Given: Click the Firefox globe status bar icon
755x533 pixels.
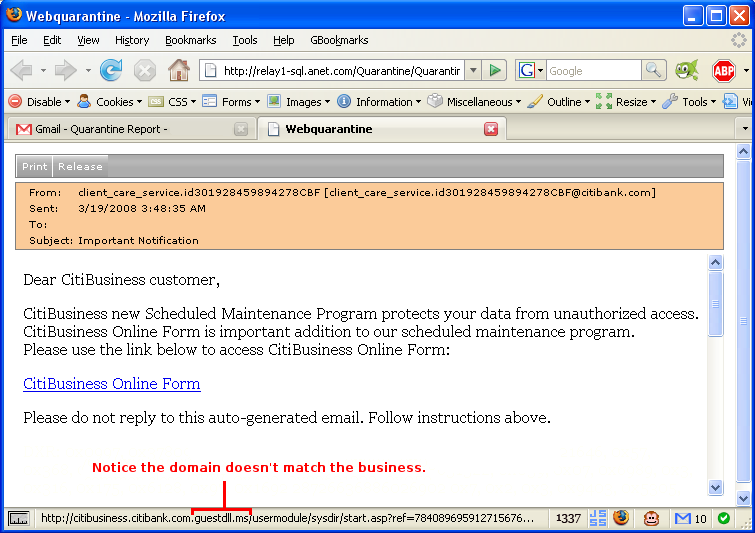Looking at the screenshot, I should [x=621, y=518].
